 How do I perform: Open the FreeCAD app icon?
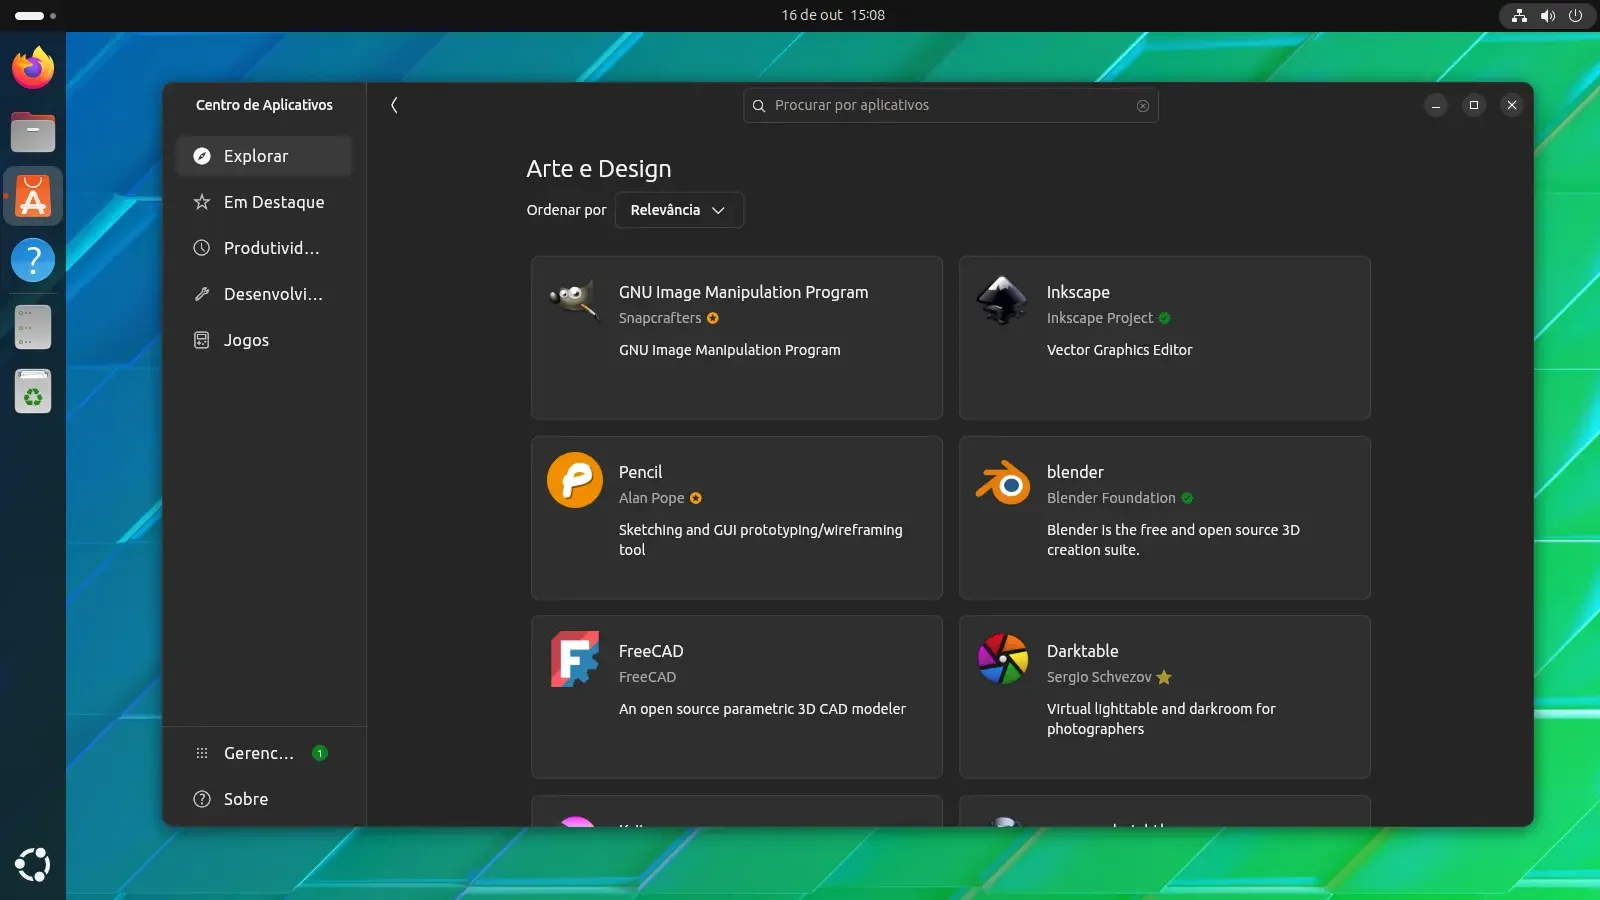575,659
